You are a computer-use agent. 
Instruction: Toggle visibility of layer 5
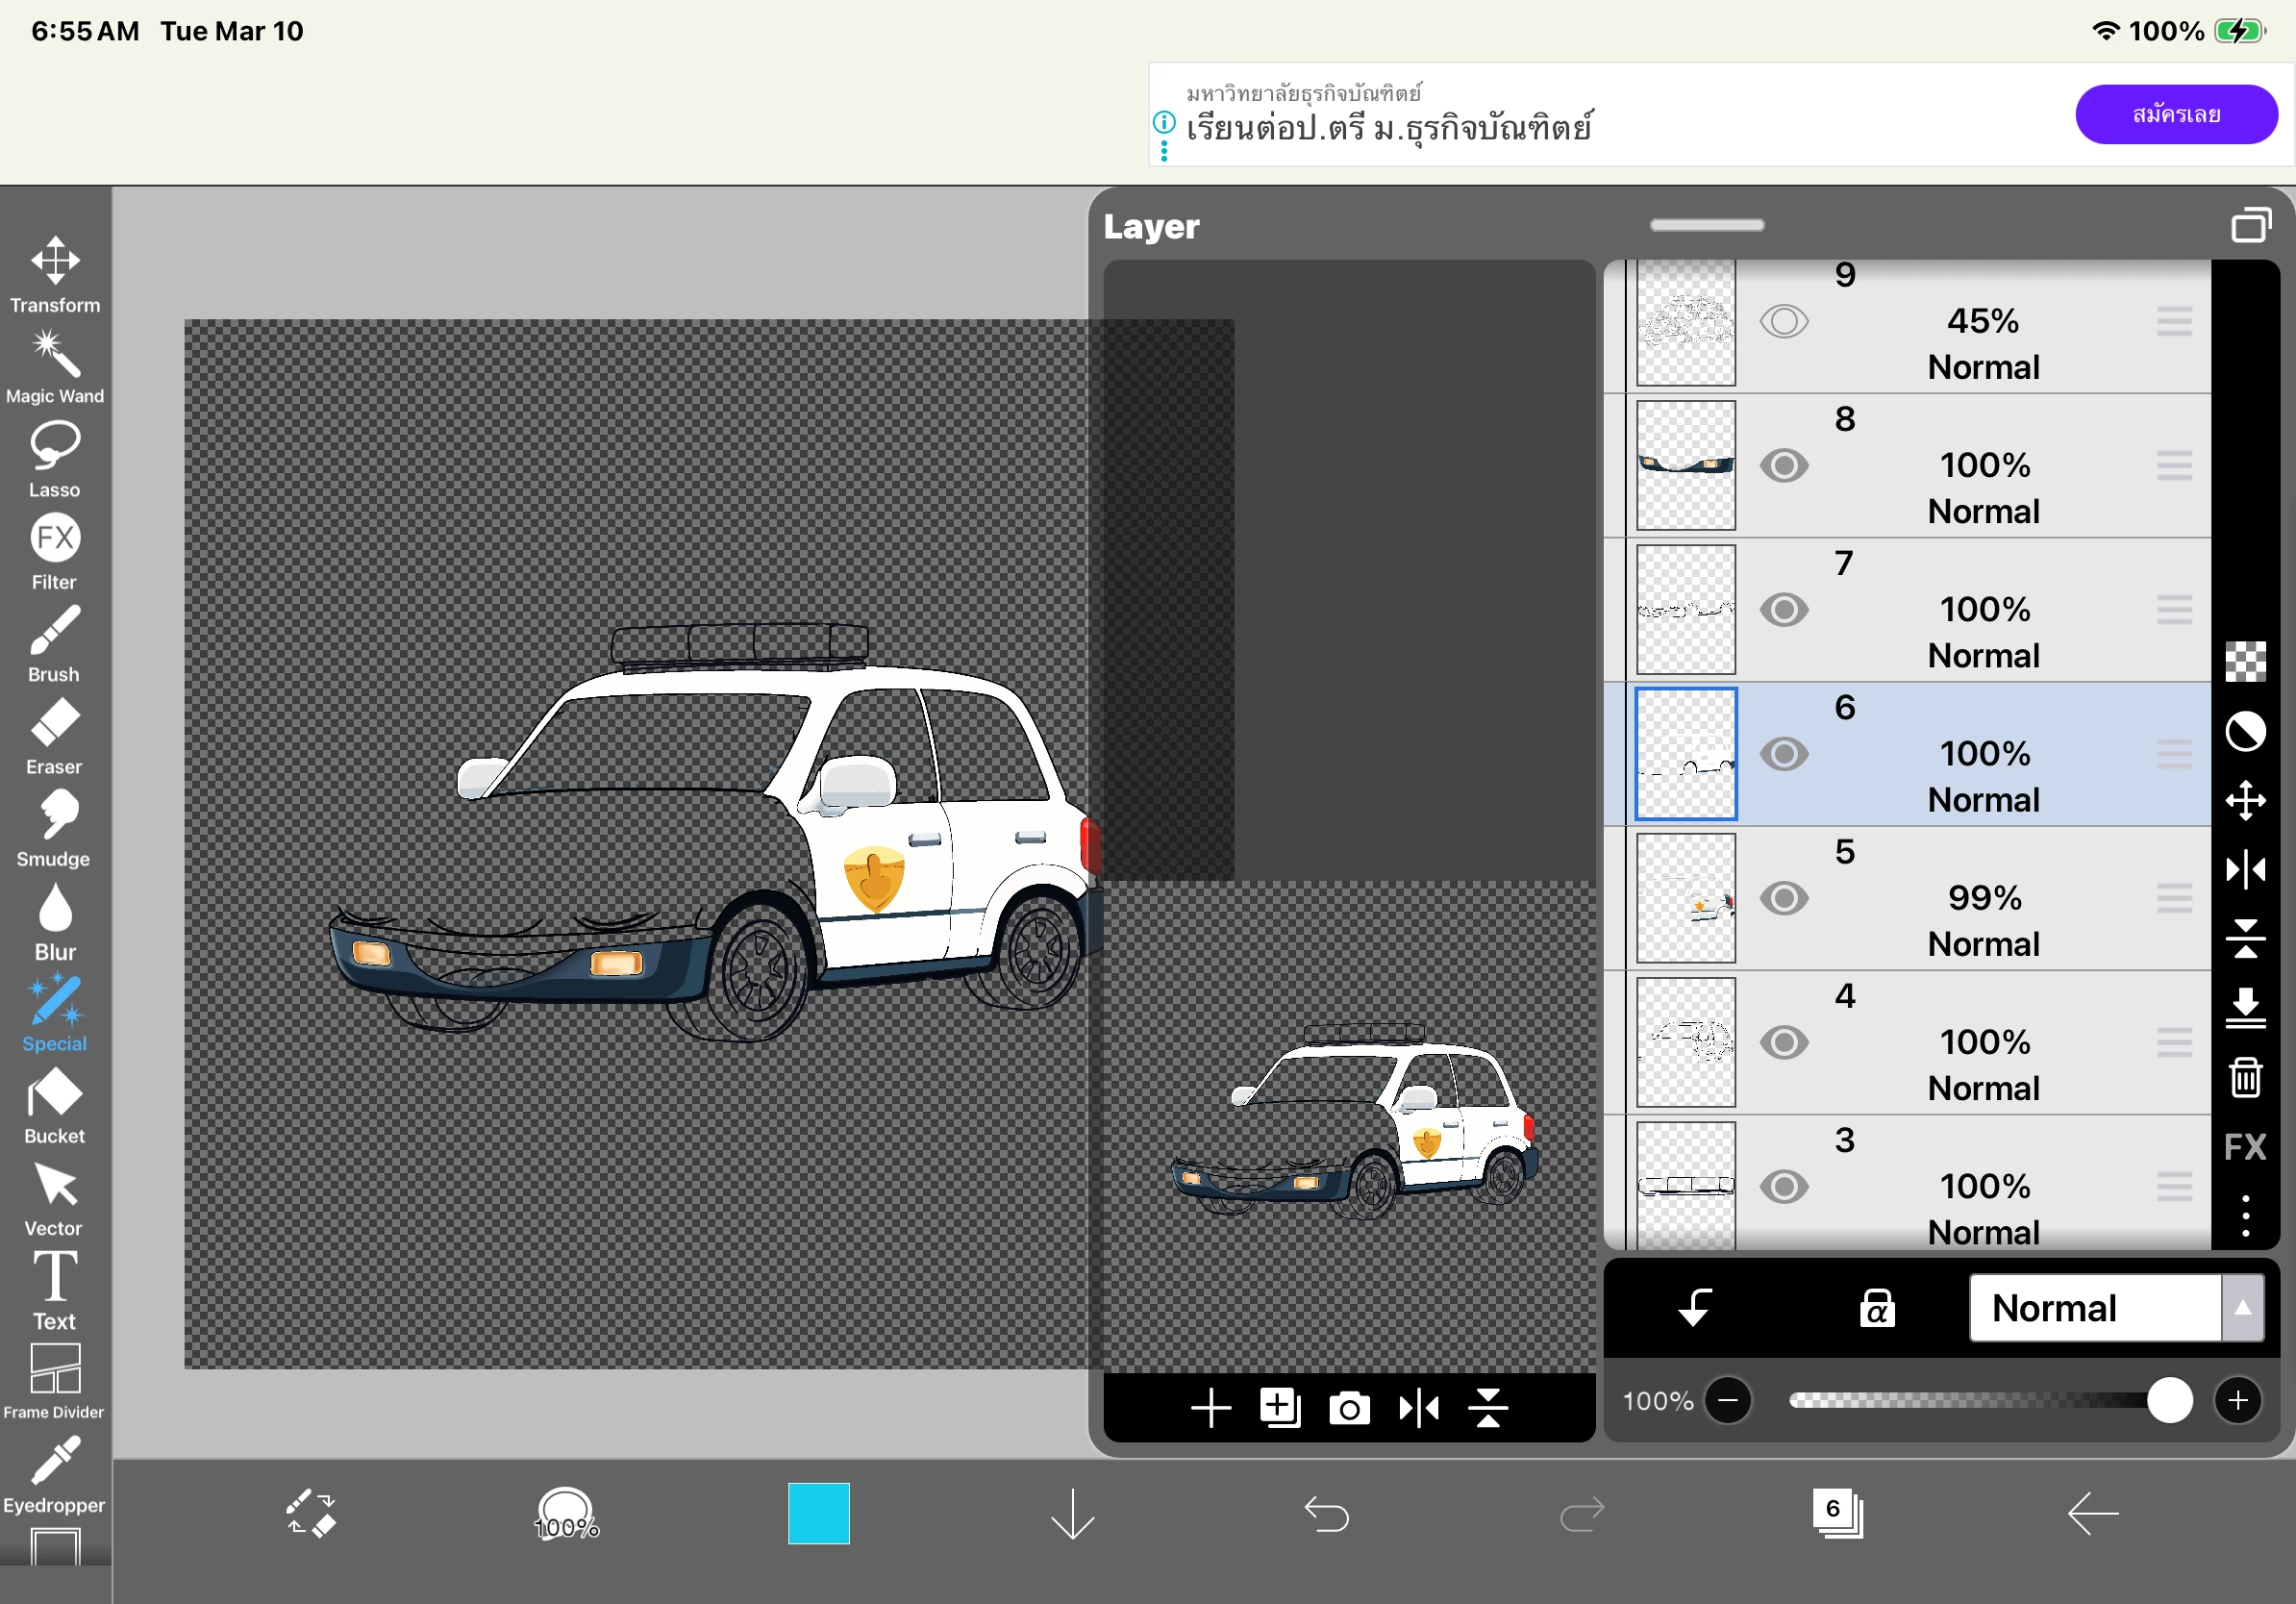coord(1784,898)
